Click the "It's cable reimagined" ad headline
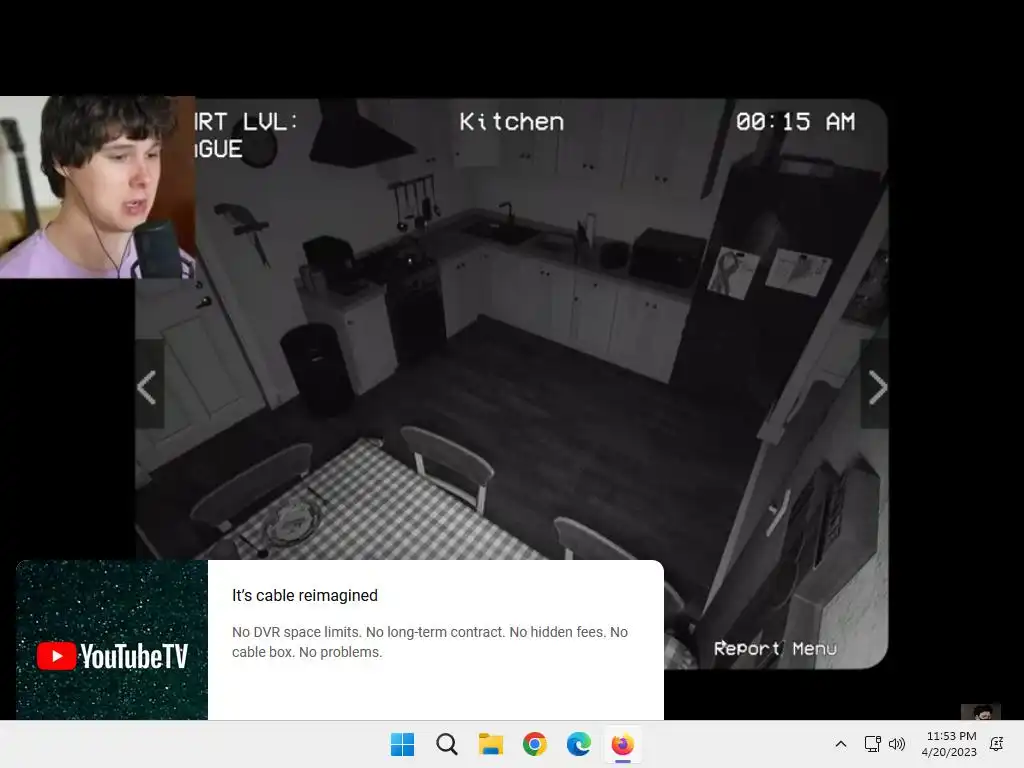This screenshot has height=768, width=1024. coord(305,596)
